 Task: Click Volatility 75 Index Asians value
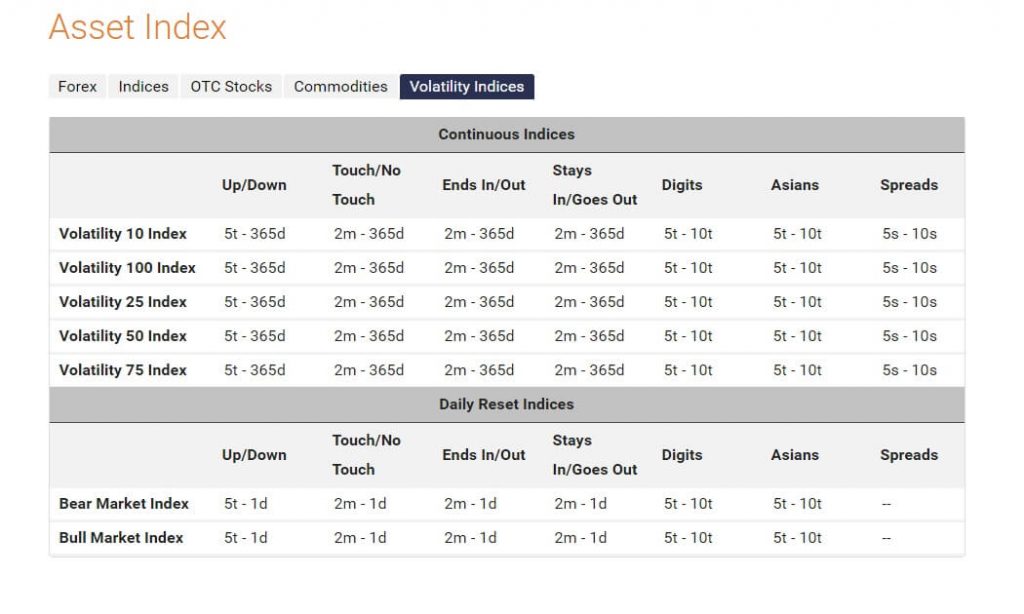coord(797,370)
